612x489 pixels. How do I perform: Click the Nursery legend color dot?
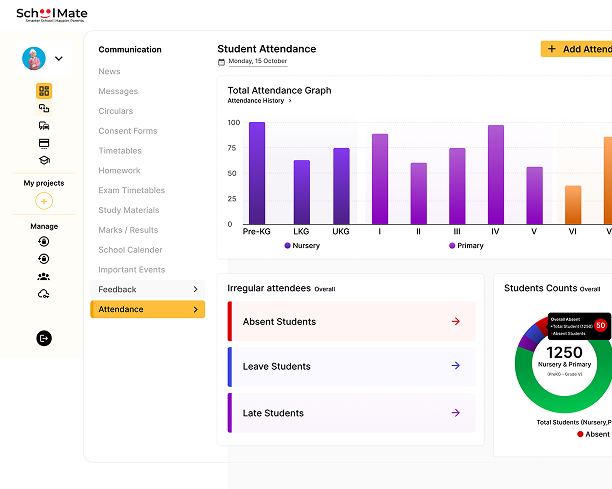288,245
